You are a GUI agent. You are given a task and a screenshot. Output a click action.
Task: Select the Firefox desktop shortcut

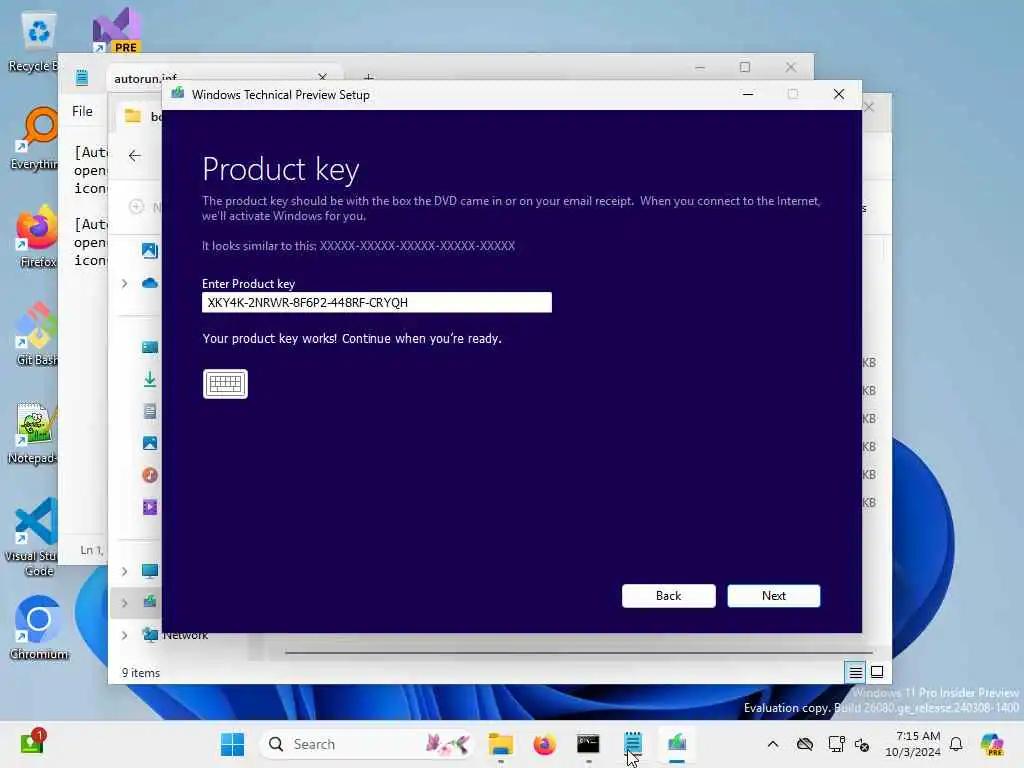(37, 237)
